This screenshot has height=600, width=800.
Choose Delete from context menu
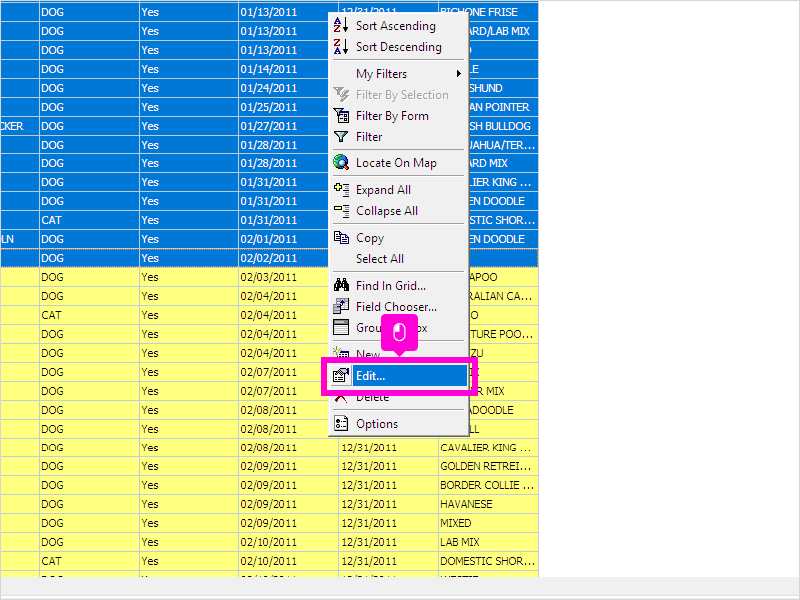click(x=372, y=397)
